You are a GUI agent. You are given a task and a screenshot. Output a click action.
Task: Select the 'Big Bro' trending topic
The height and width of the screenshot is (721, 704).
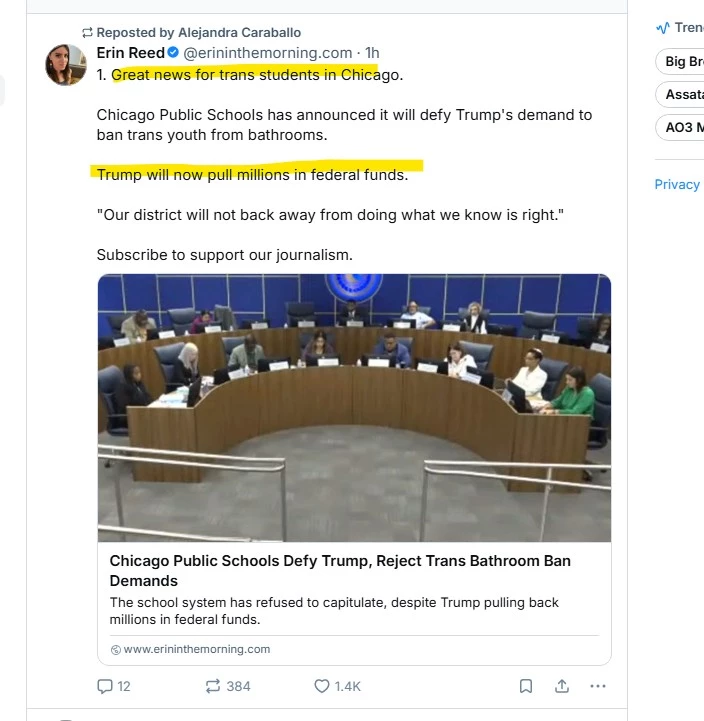(684, 62)
